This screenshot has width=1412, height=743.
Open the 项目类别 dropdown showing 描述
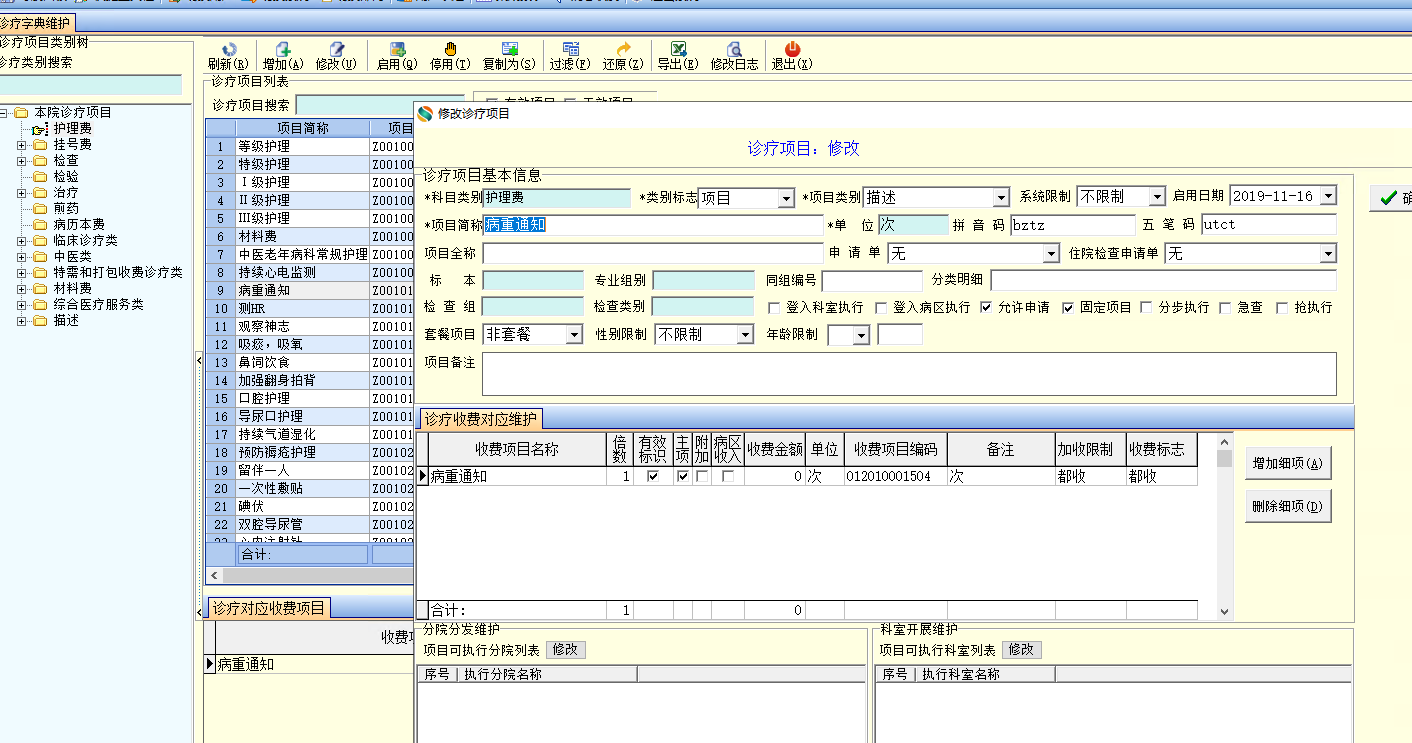click(1001, 198)
